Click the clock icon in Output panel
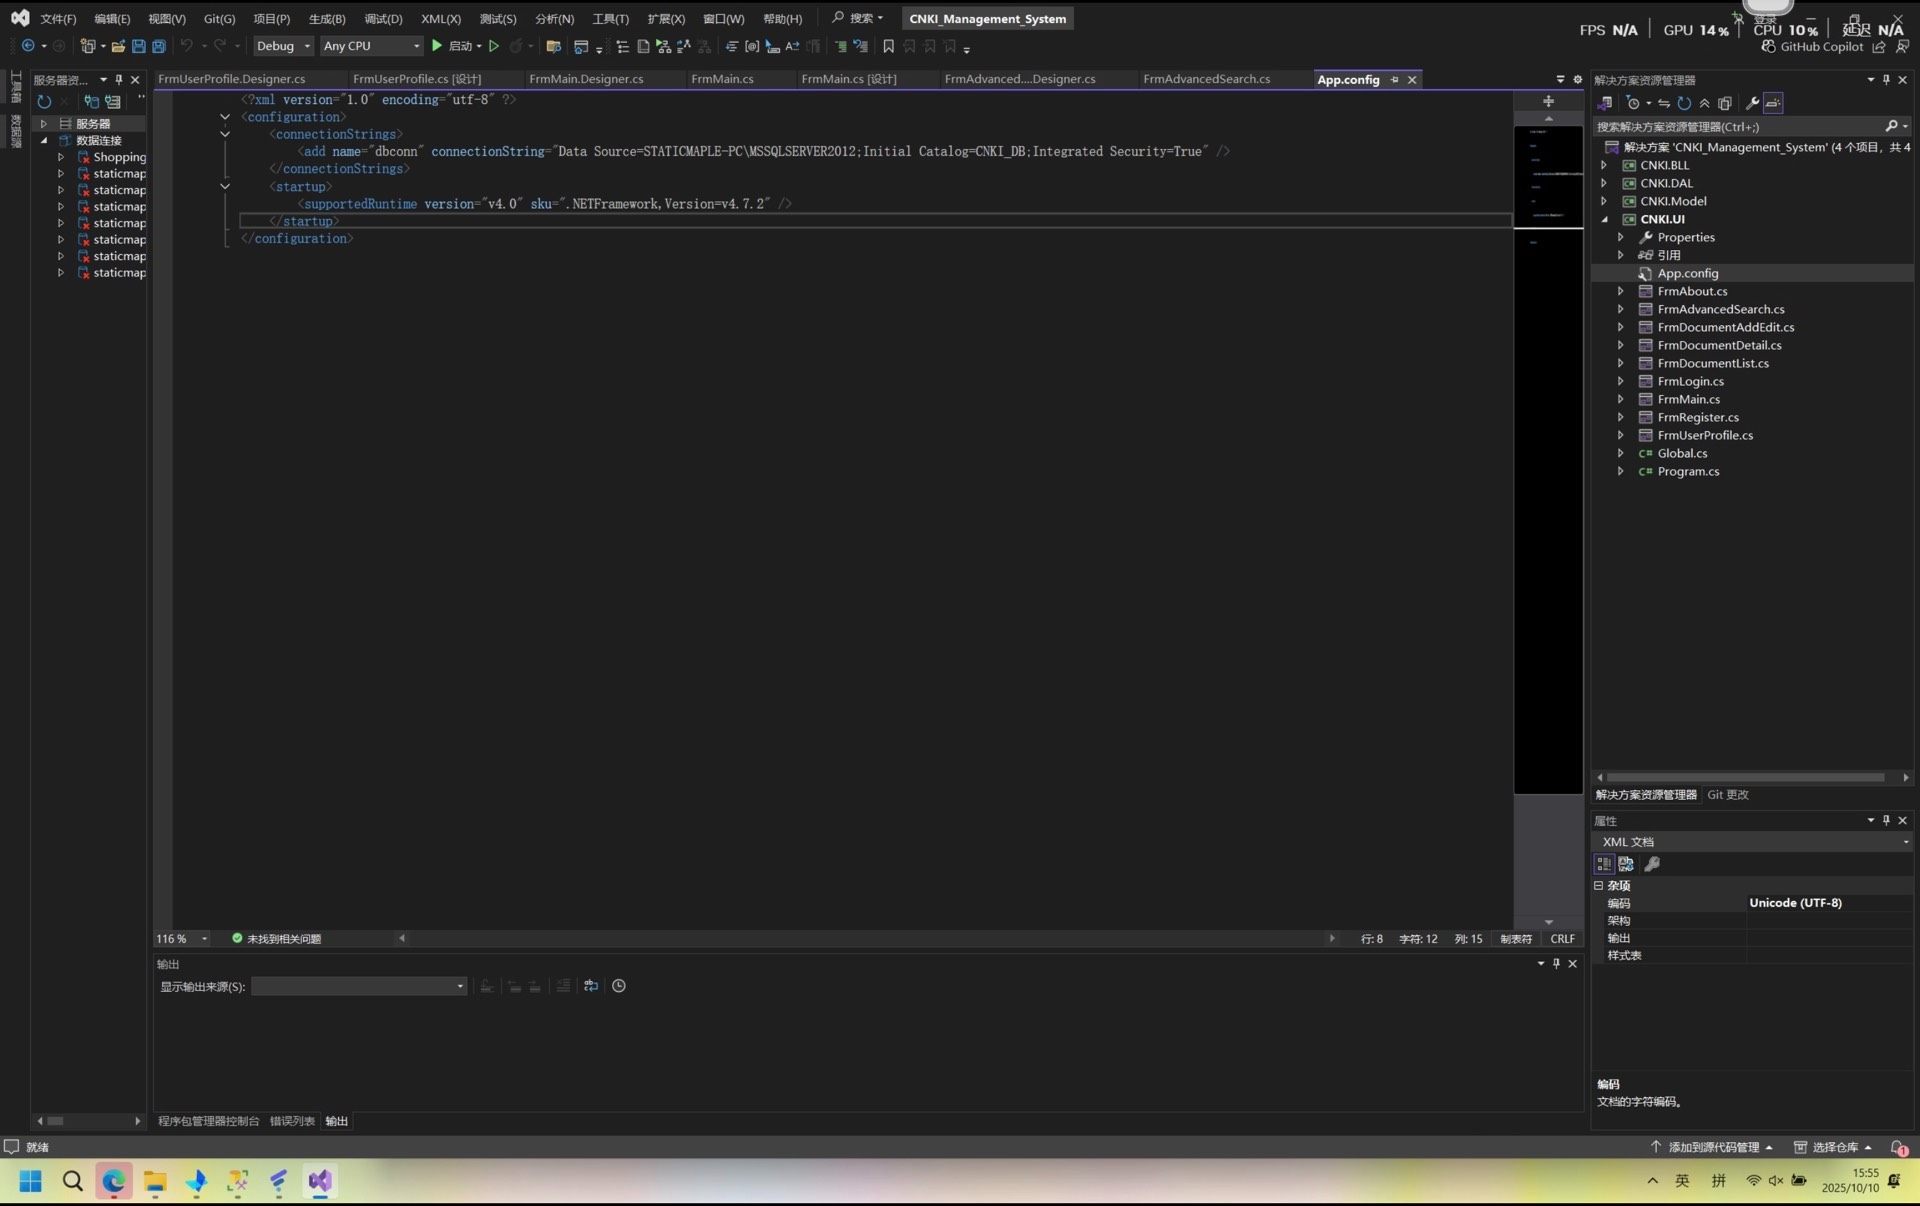Viewport: 1920px width, 1206px height. pos(619,986)
